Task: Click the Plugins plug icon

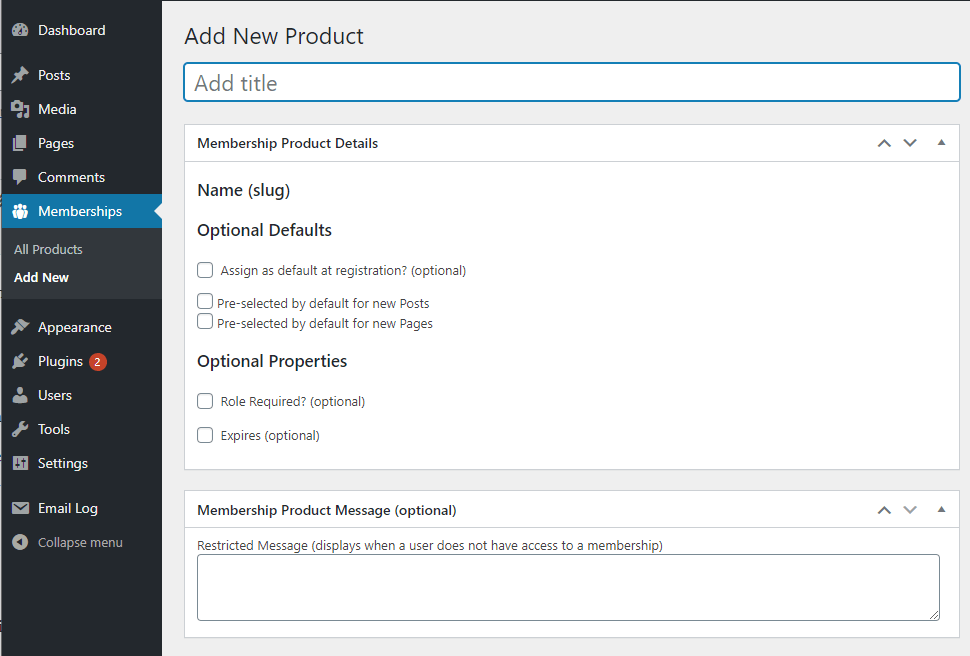Action: click(x=20, y=361)
